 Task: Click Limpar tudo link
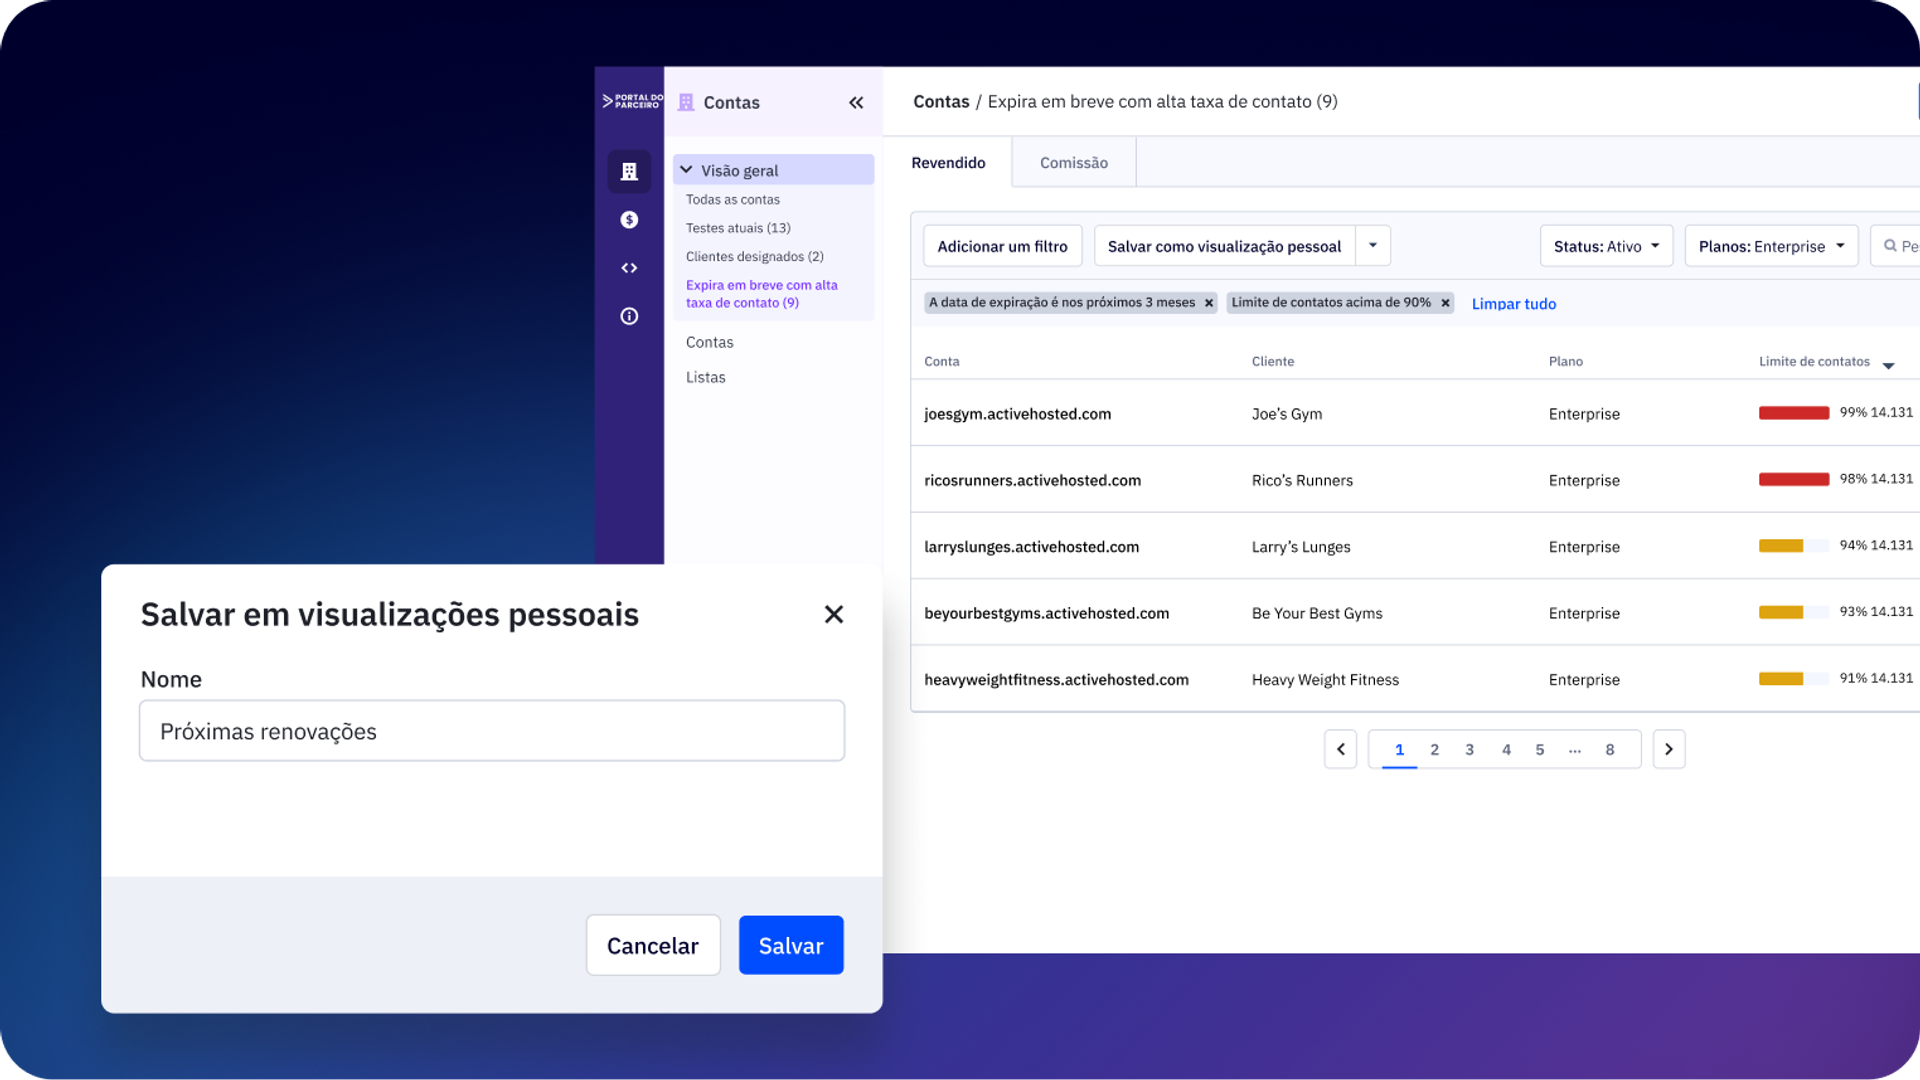(x=1514, y=304)
